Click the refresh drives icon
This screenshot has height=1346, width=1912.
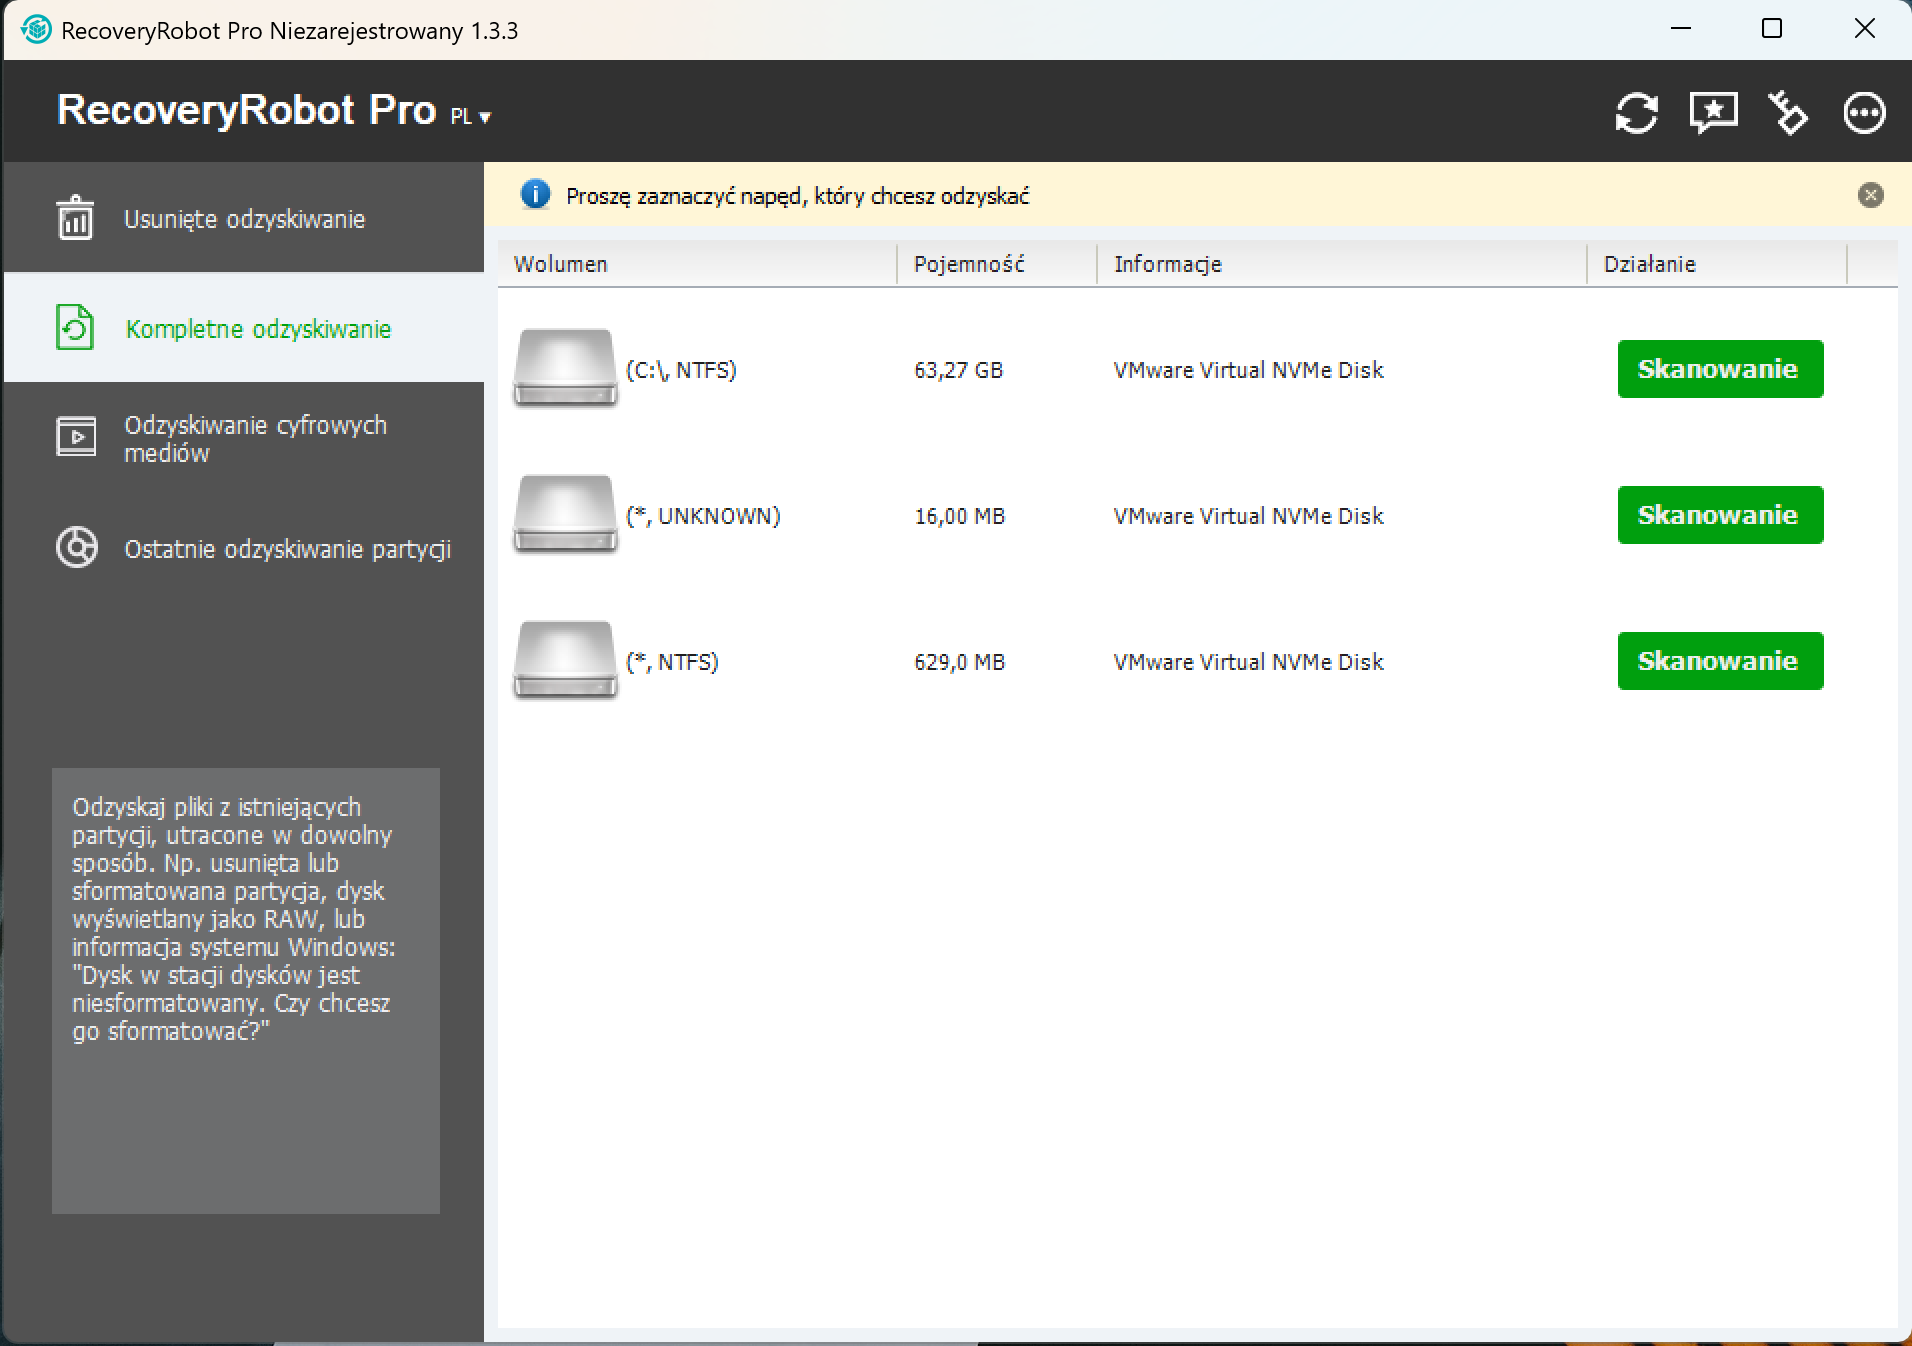1637,112
